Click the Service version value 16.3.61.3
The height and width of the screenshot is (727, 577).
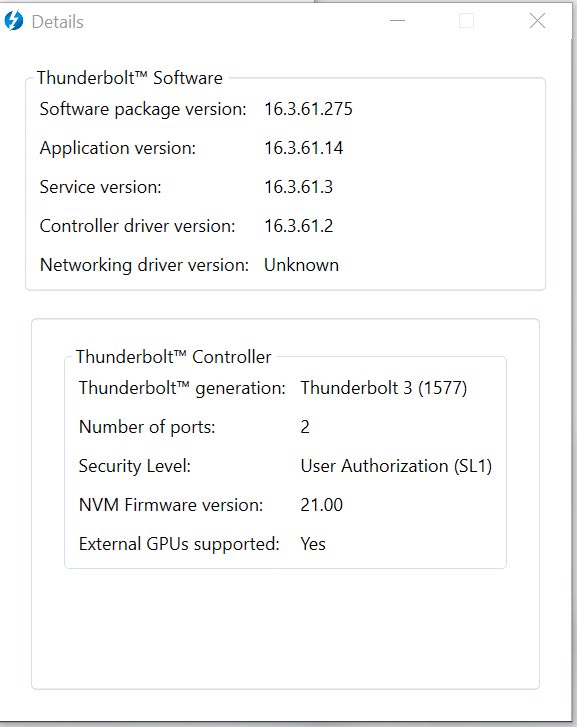(x=299, y=187)
